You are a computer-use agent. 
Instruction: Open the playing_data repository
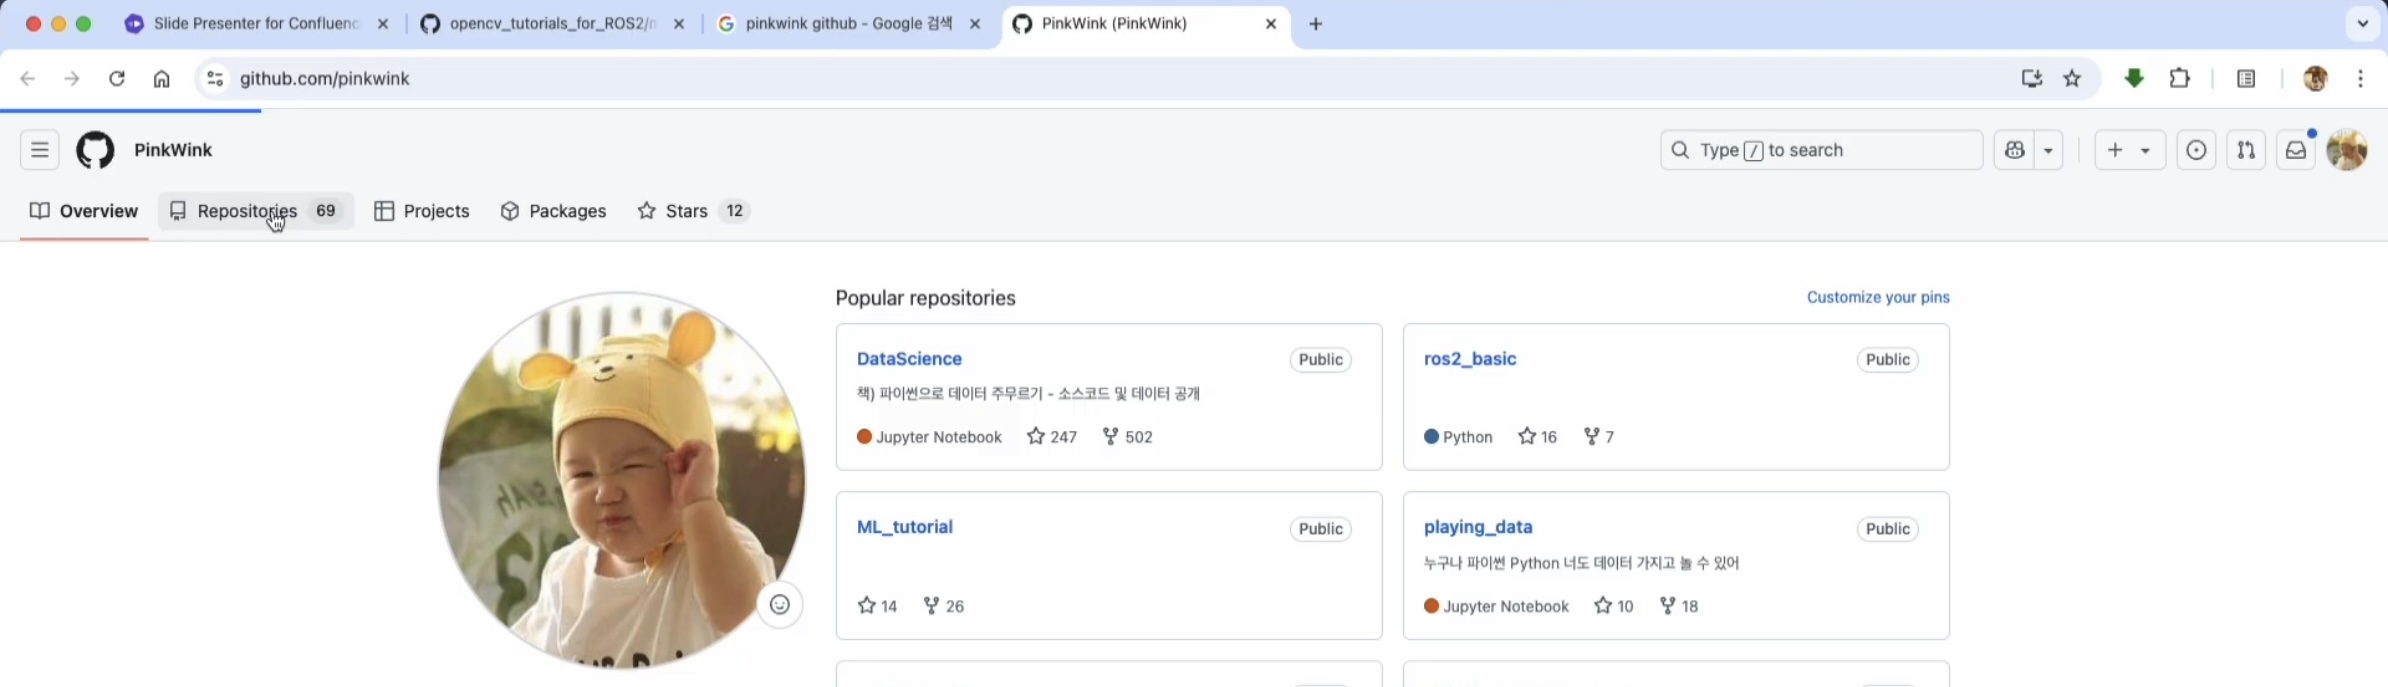(x=1478, y=527)
